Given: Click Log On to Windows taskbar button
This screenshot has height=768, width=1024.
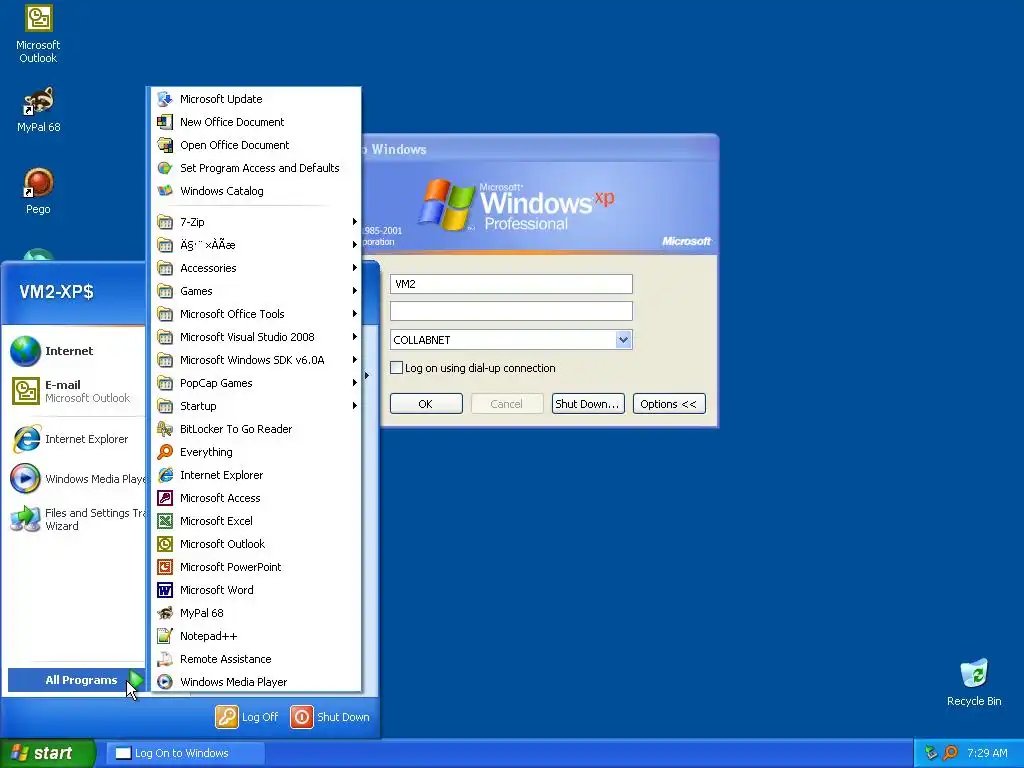Looking at the screenshot, I should pyautogui.click(x=185, y=753).
